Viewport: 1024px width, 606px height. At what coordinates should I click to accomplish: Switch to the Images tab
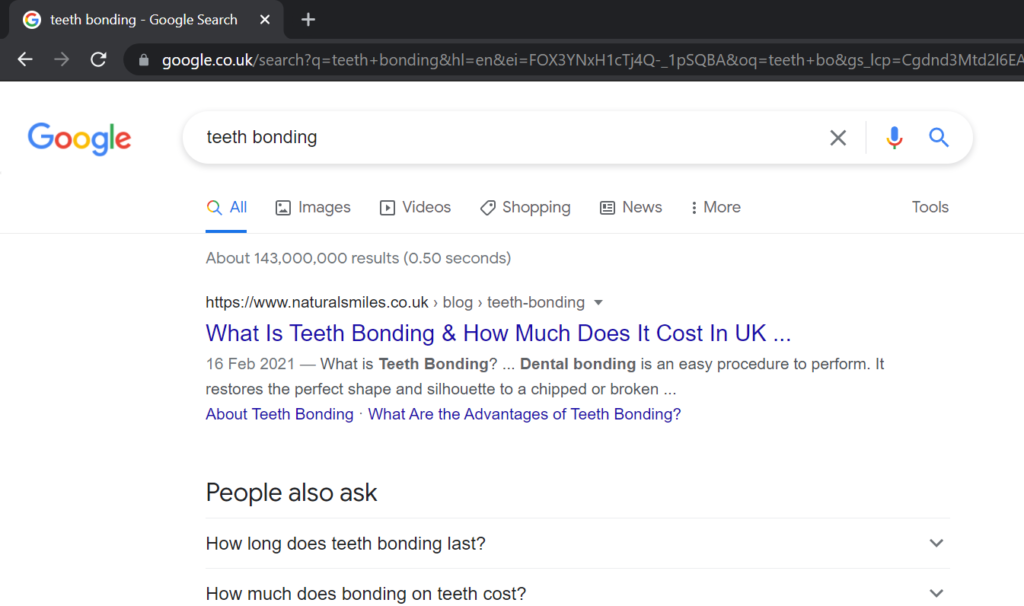(313, 208)
